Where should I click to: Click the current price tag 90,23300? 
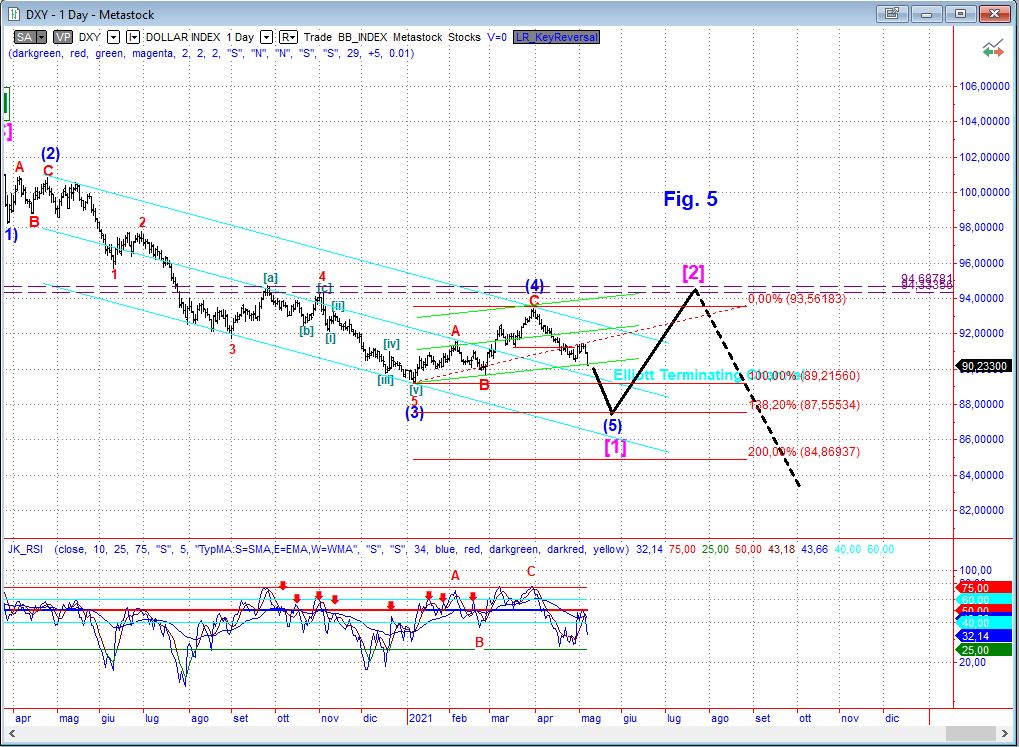pos(983,367)
